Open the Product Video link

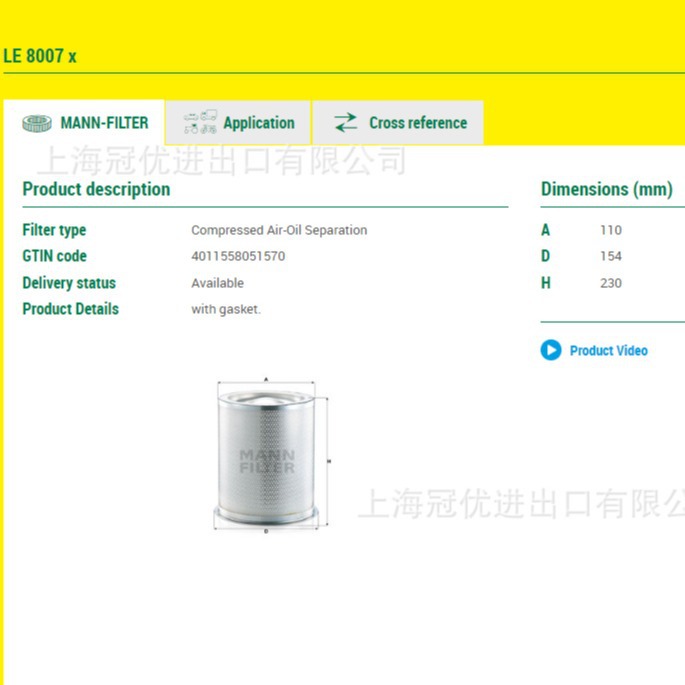click(609, 350)
